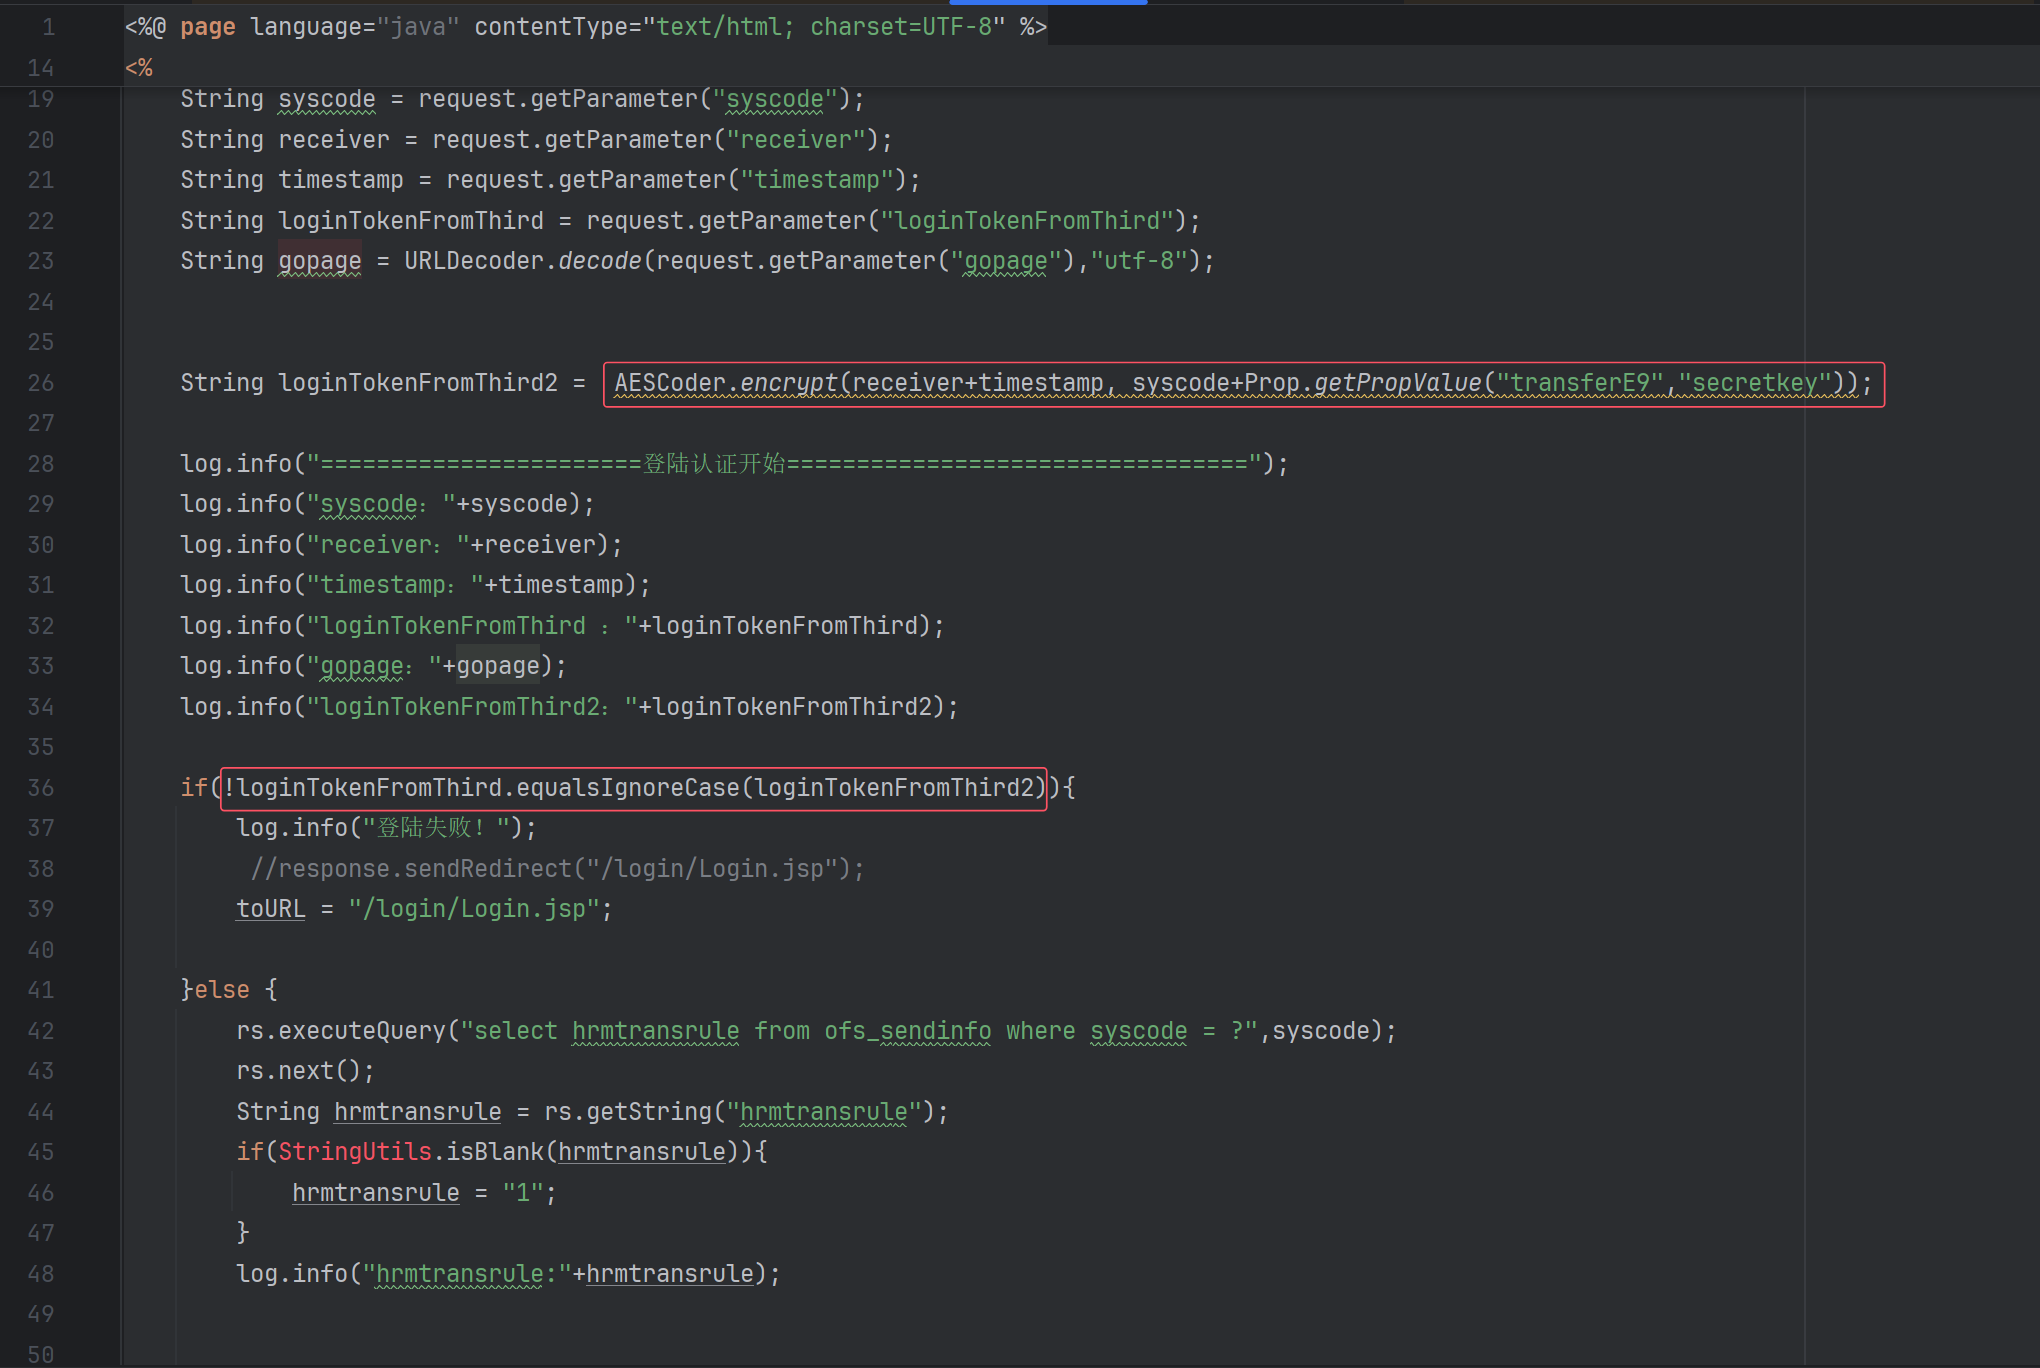Click the 'receiver' variable declaration on line 20
The image size is (2040, 1368).
click(334, 140)
